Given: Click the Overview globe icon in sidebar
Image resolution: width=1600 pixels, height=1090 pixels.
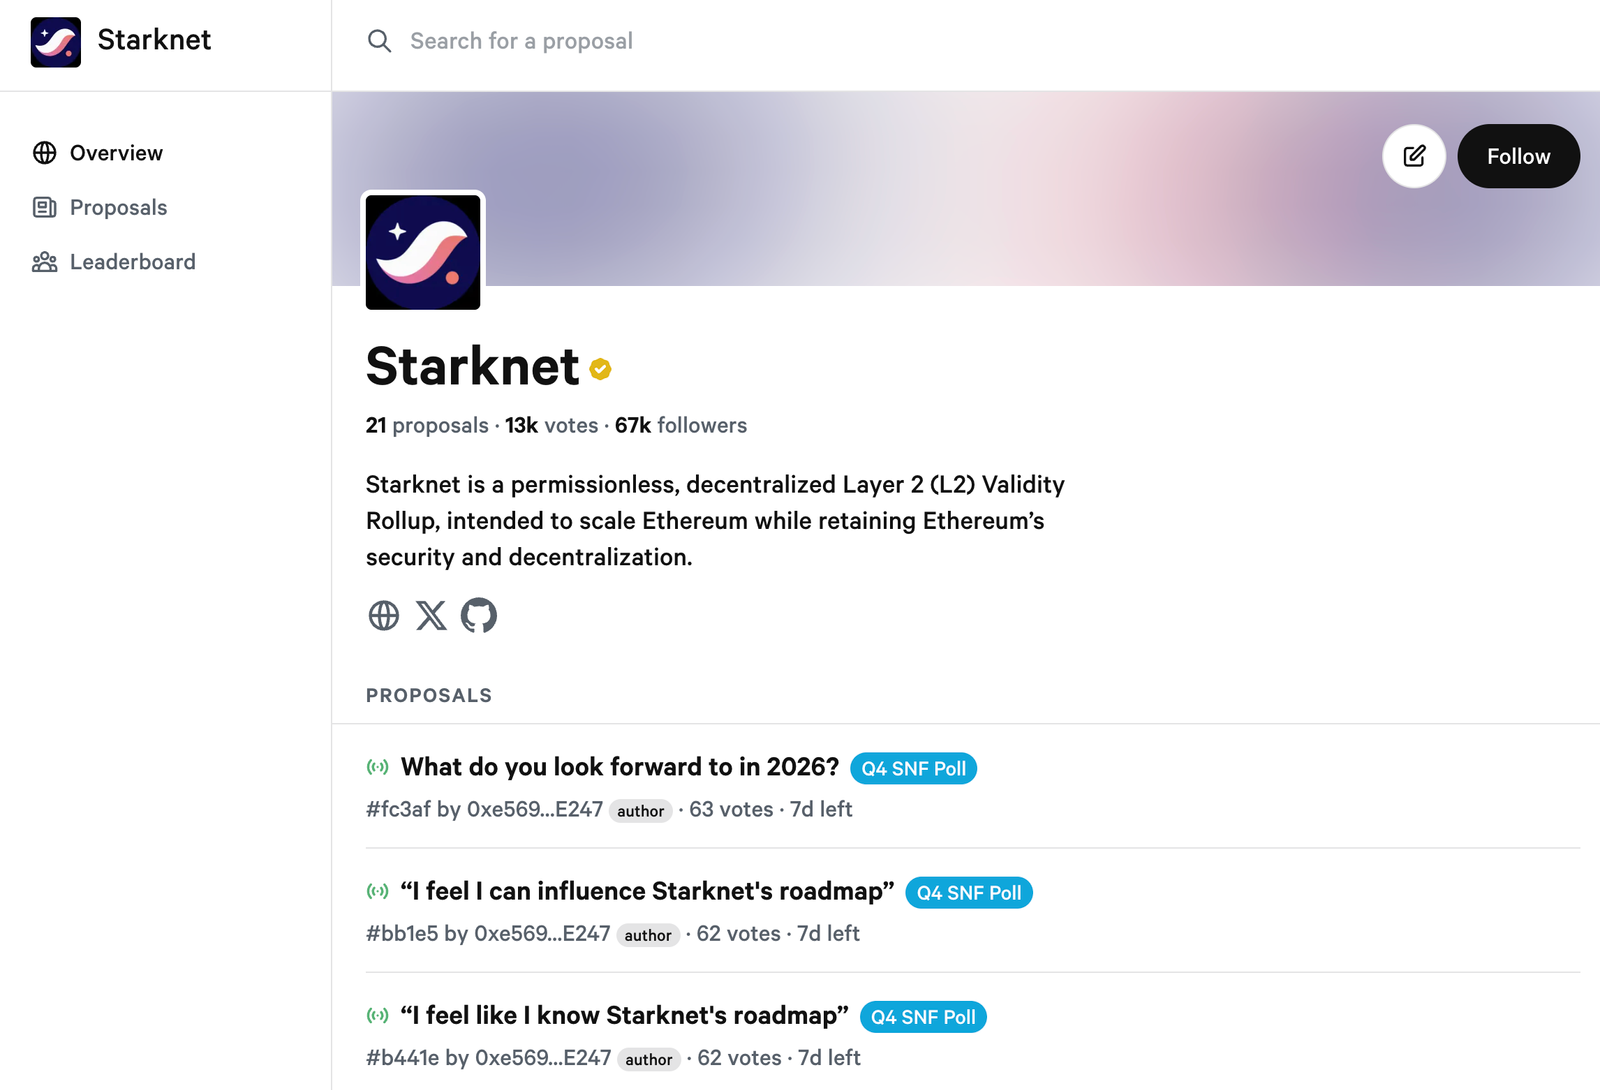Looking at the screenshot, I should click(45, 153).
